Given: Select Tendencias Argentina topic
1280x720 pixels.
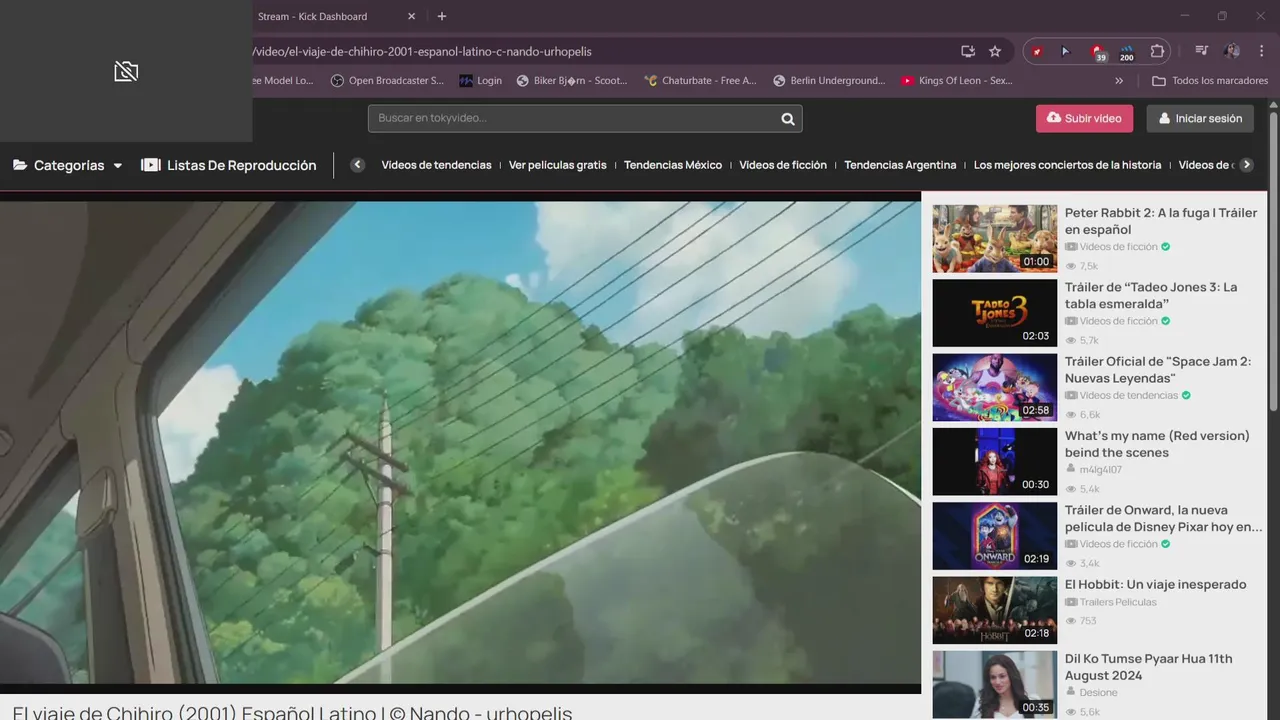Looking at the screenshot, I should (x=900, y=165).
